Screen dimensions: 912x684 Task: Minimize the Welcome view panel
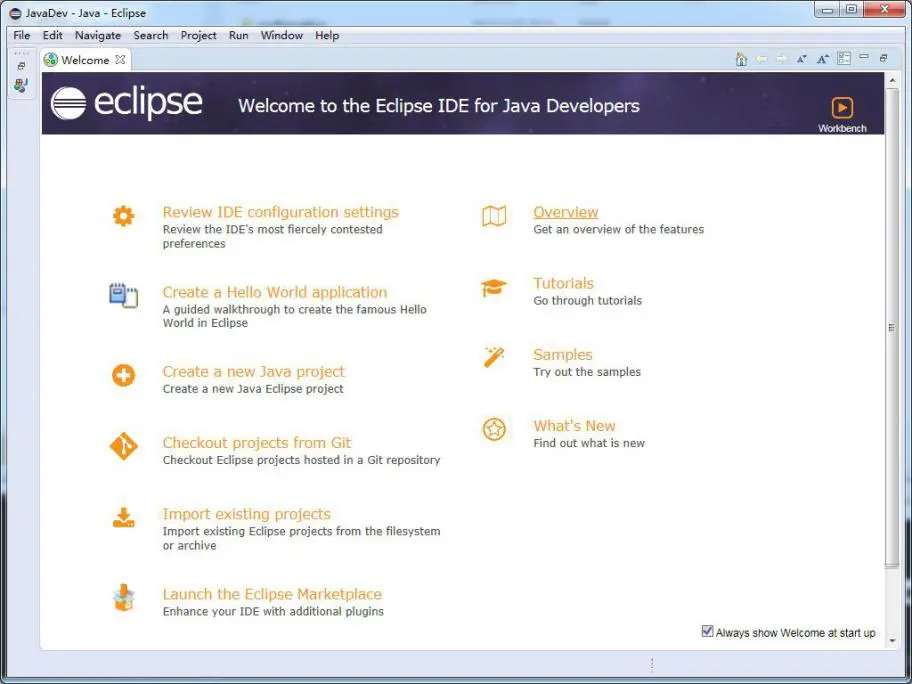[864, 57]
